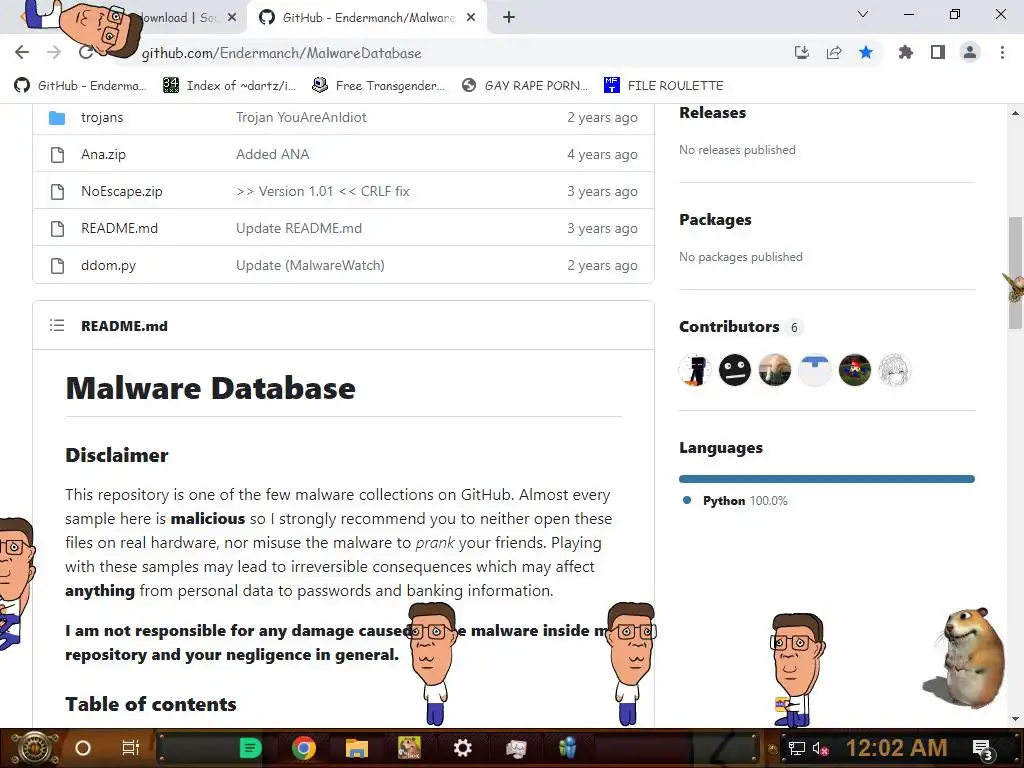This screenshot has height=768, width=1024.
Task: Open the notification center icon
Action: [x=984, y=750]
